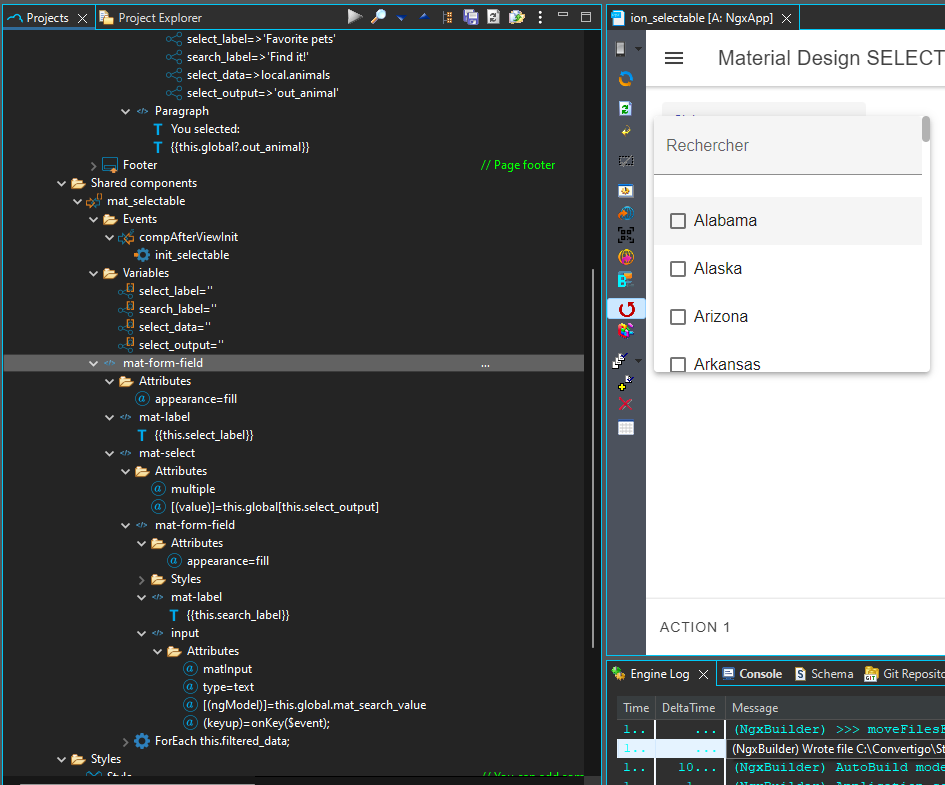The width and height of the screenshot is (945, 785).
Task: Collapse the mat-form-field tree node
Action: (x=94, y=364)
